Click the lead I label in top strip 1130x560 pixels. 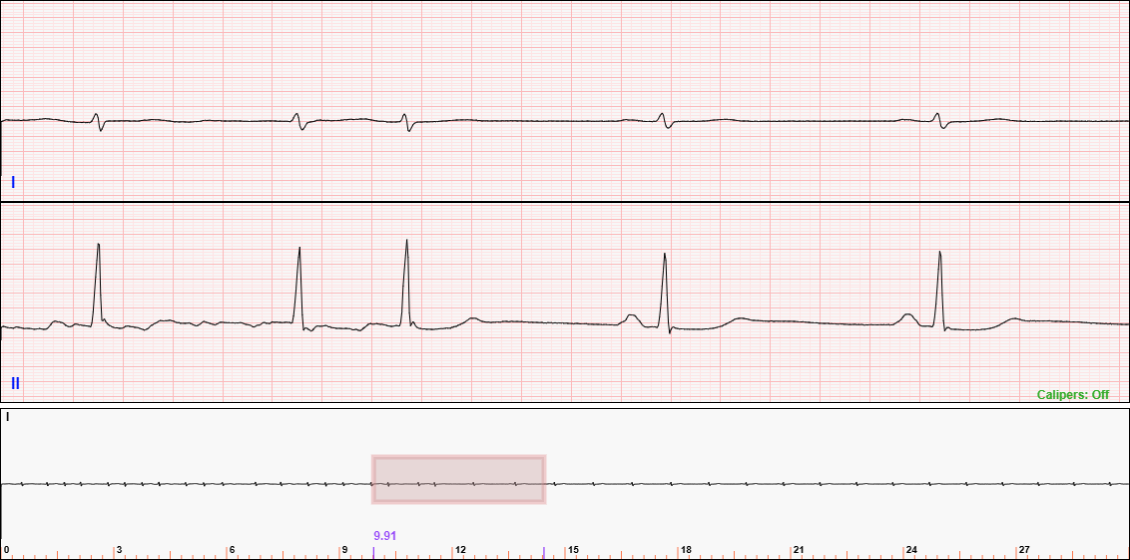pyautogui.click(x=13, y=182)
